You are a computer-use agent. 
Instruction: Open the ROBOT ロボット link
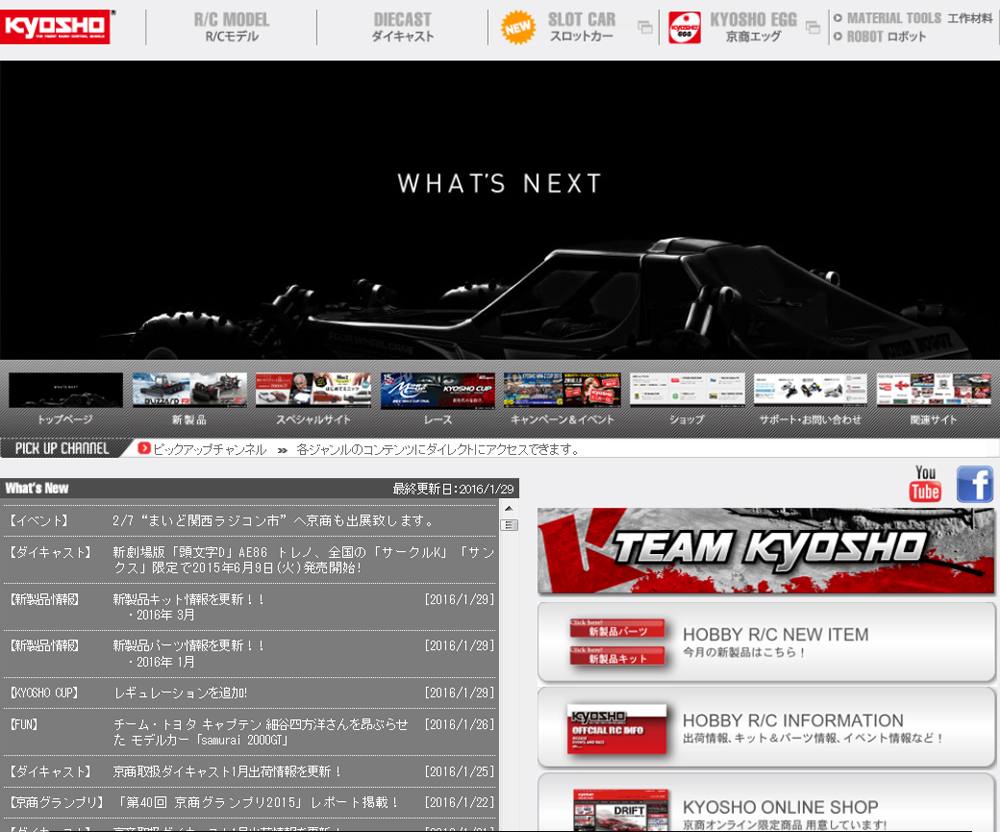pos(879,36)
